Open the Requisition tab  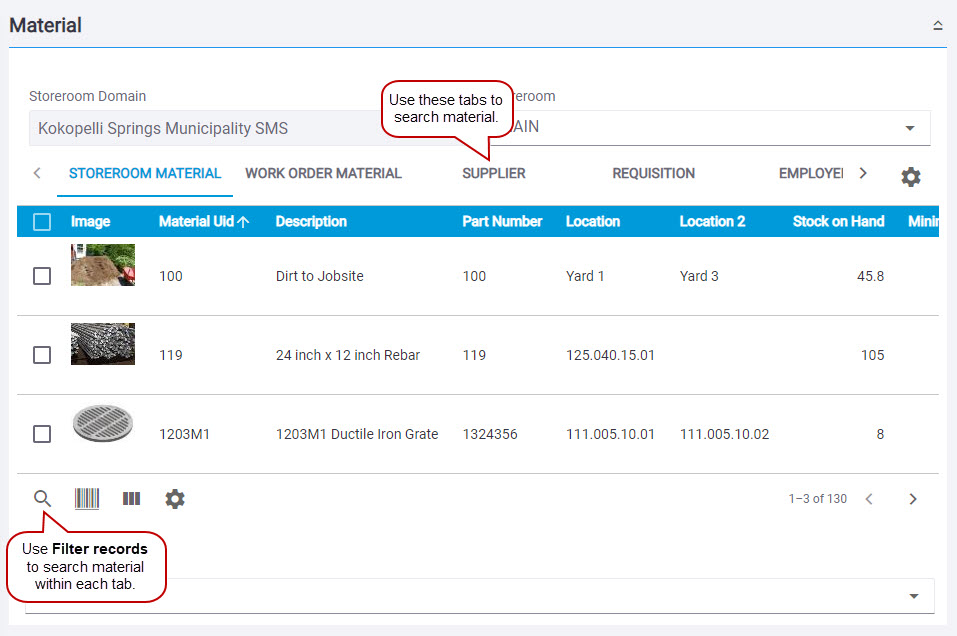(653, 174)
